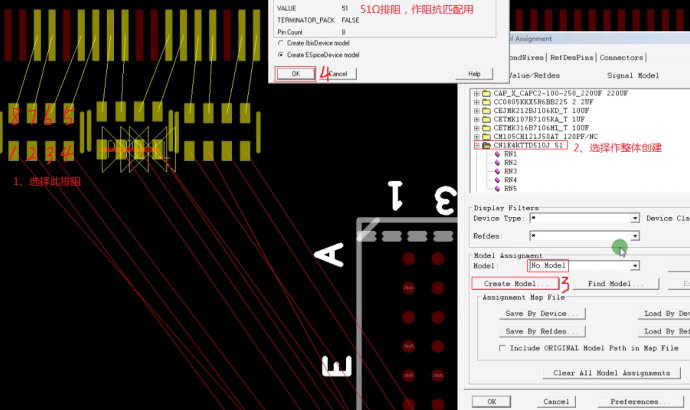Click the RN1 component icon
Image resolution: width=690 pixels, height=410 pixels.
click(x=496, y=154)
